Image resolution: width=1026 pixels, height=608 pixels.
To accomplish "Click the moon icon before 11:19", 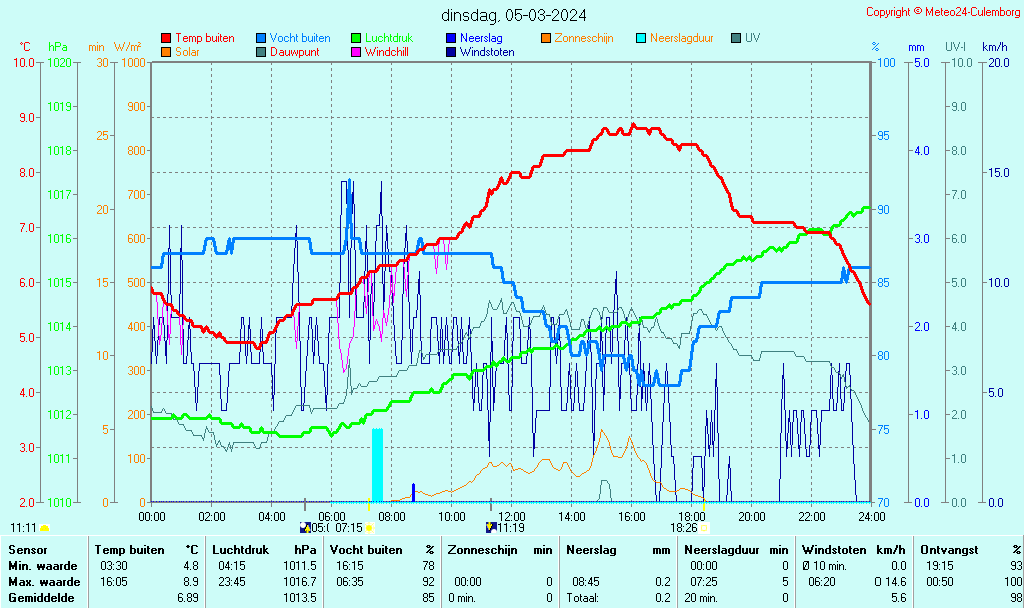I will [x=491, y=527].
